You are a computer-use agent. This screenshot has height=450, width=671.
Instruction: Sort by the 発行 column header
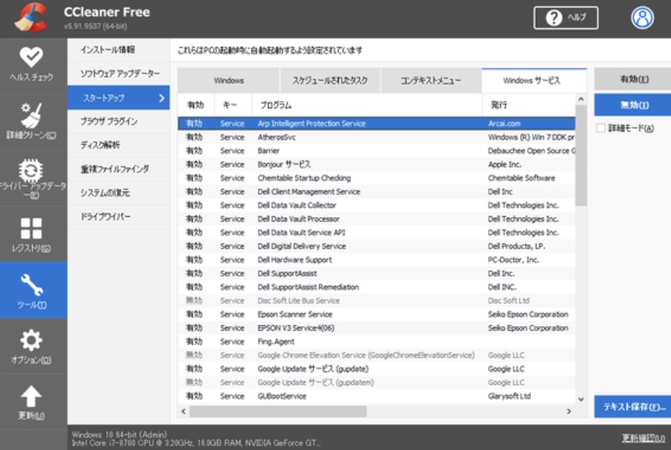[528, 105]
